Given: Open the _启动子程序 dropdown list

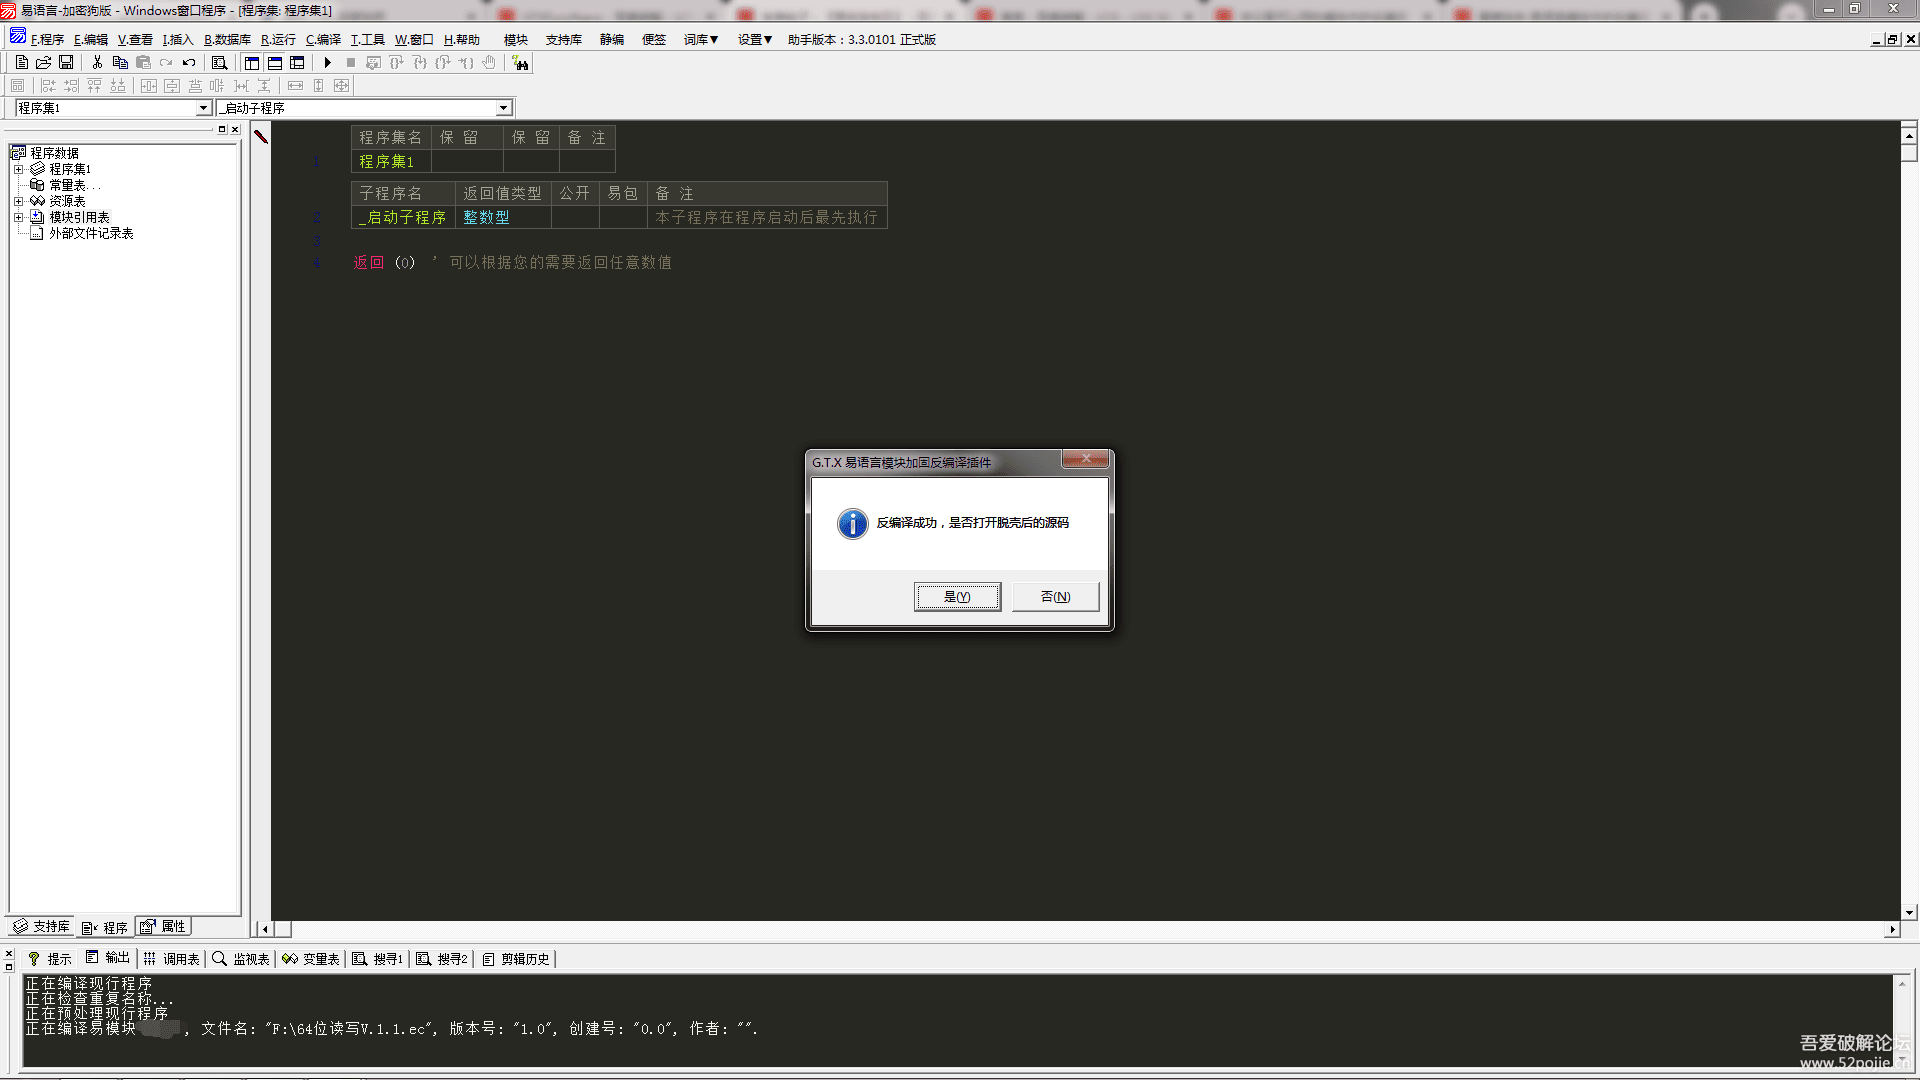Looking at the screenshot, I should coord(503,108).
